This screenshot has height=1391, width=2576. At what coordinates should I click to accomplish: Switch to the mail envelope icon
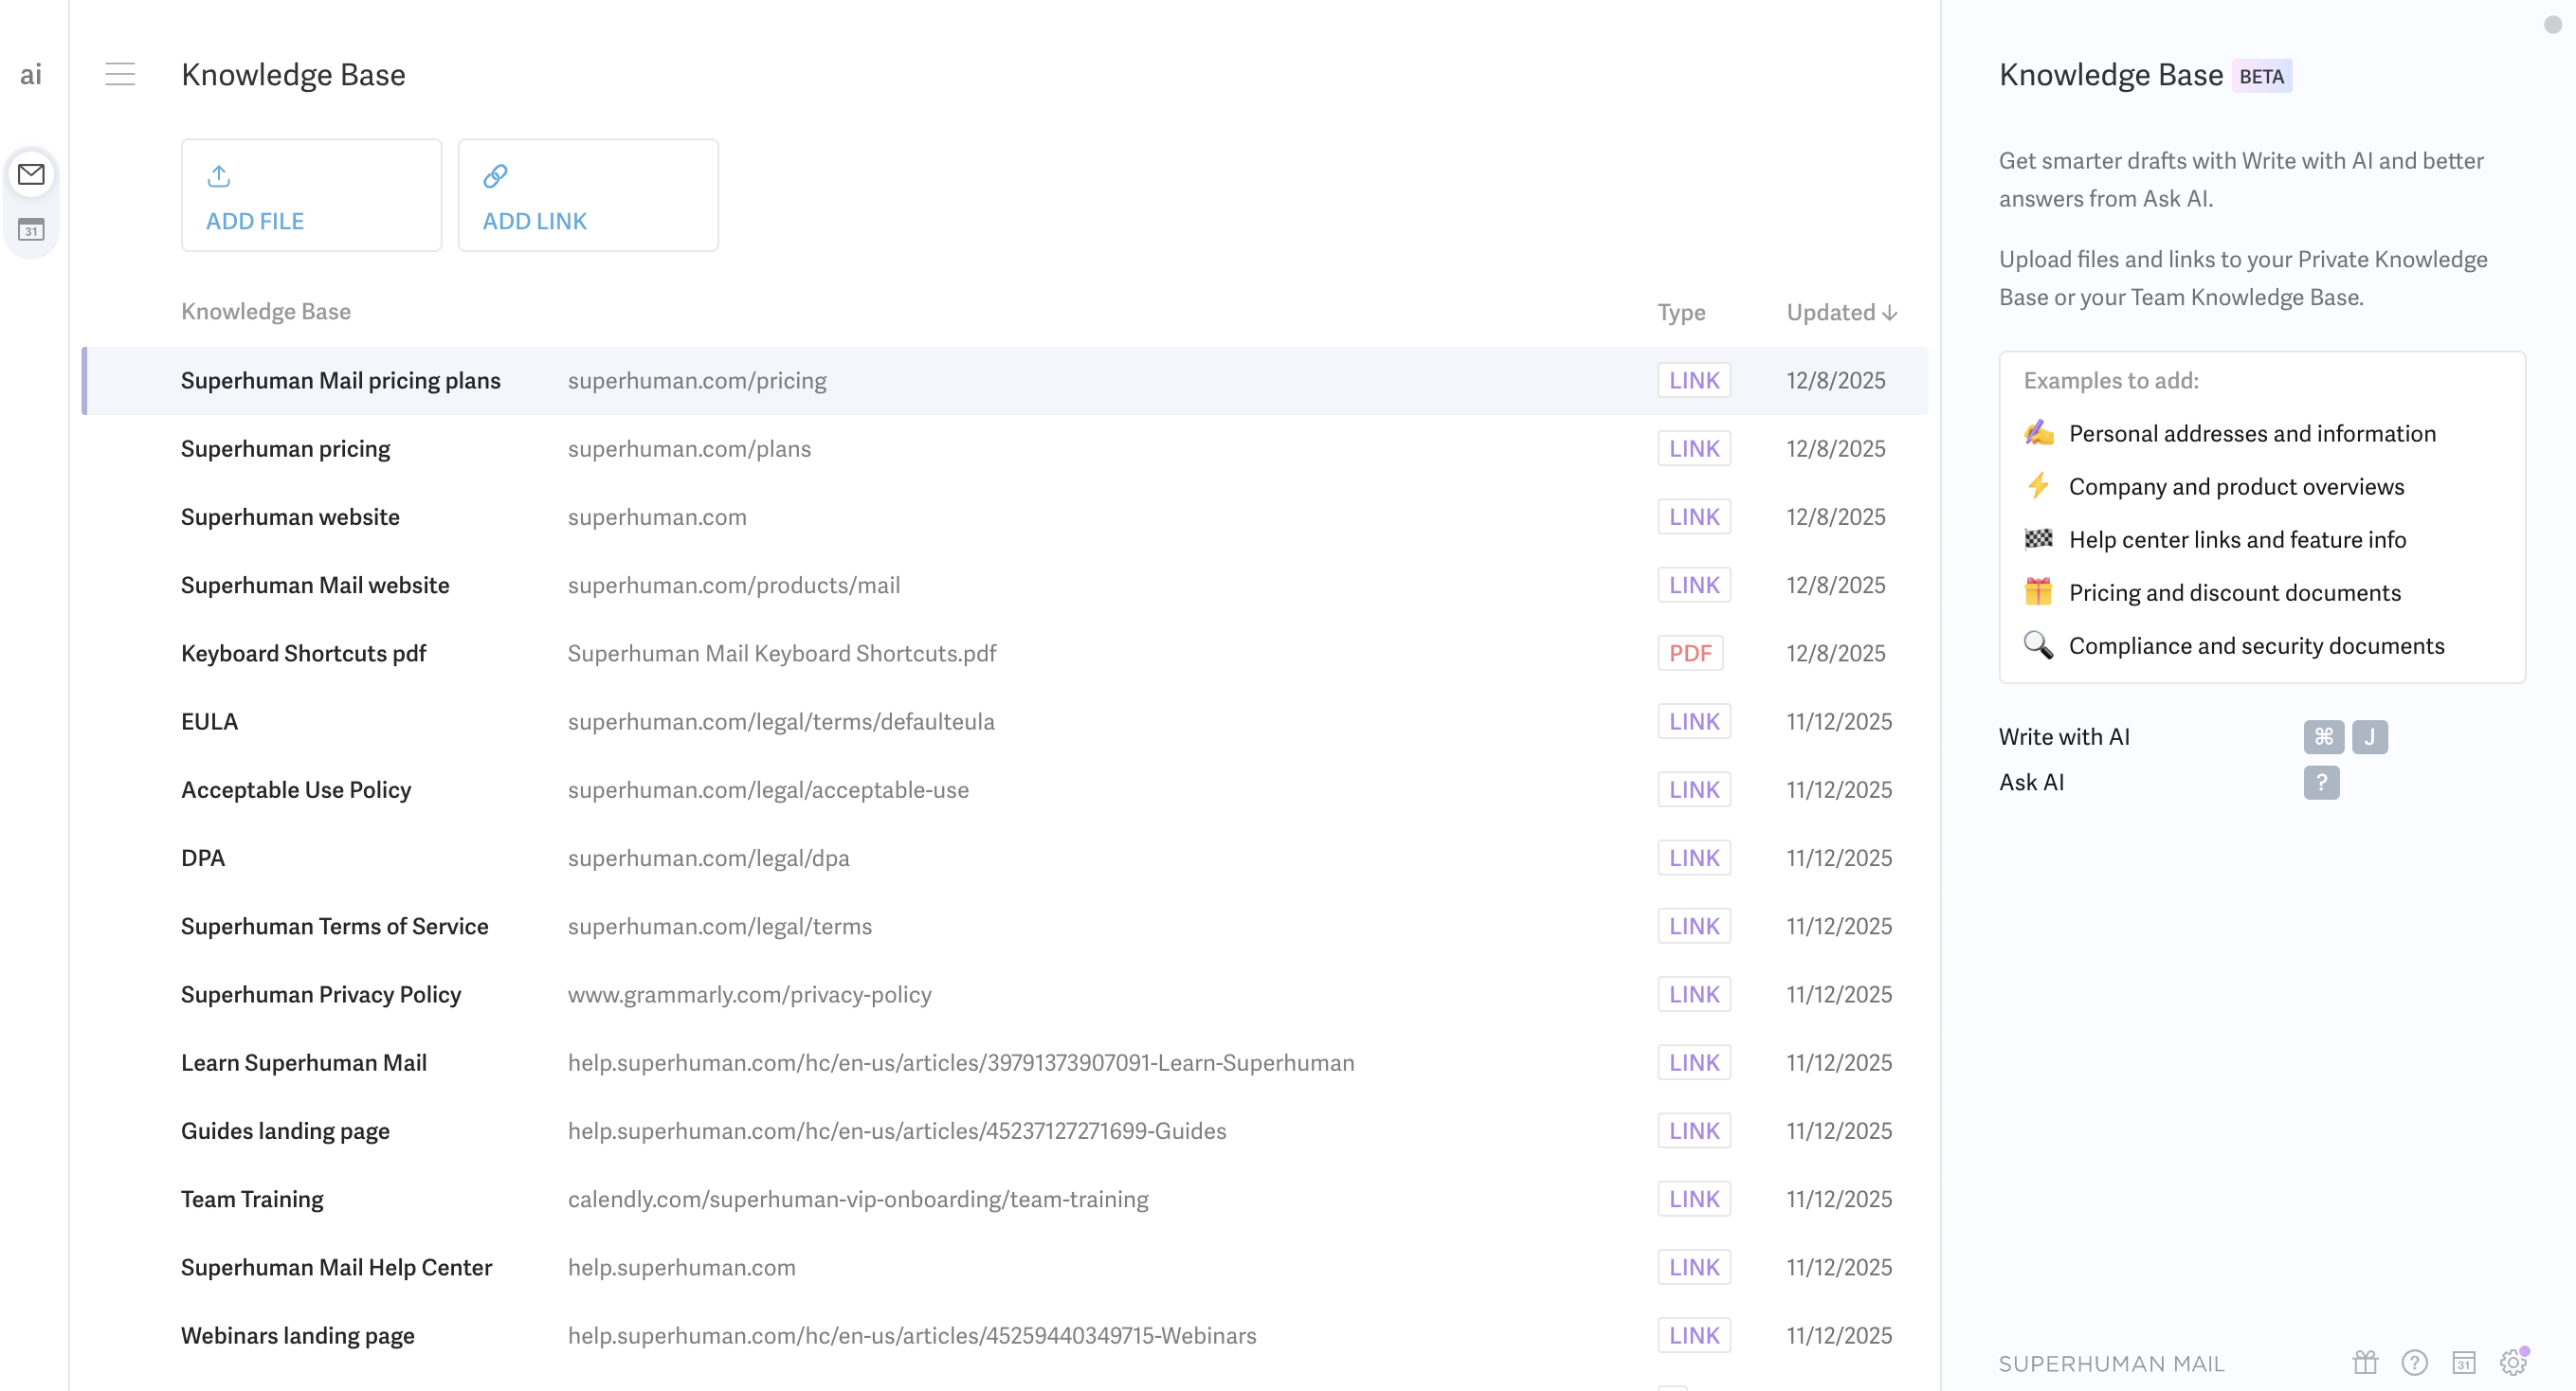click(31, 174)
